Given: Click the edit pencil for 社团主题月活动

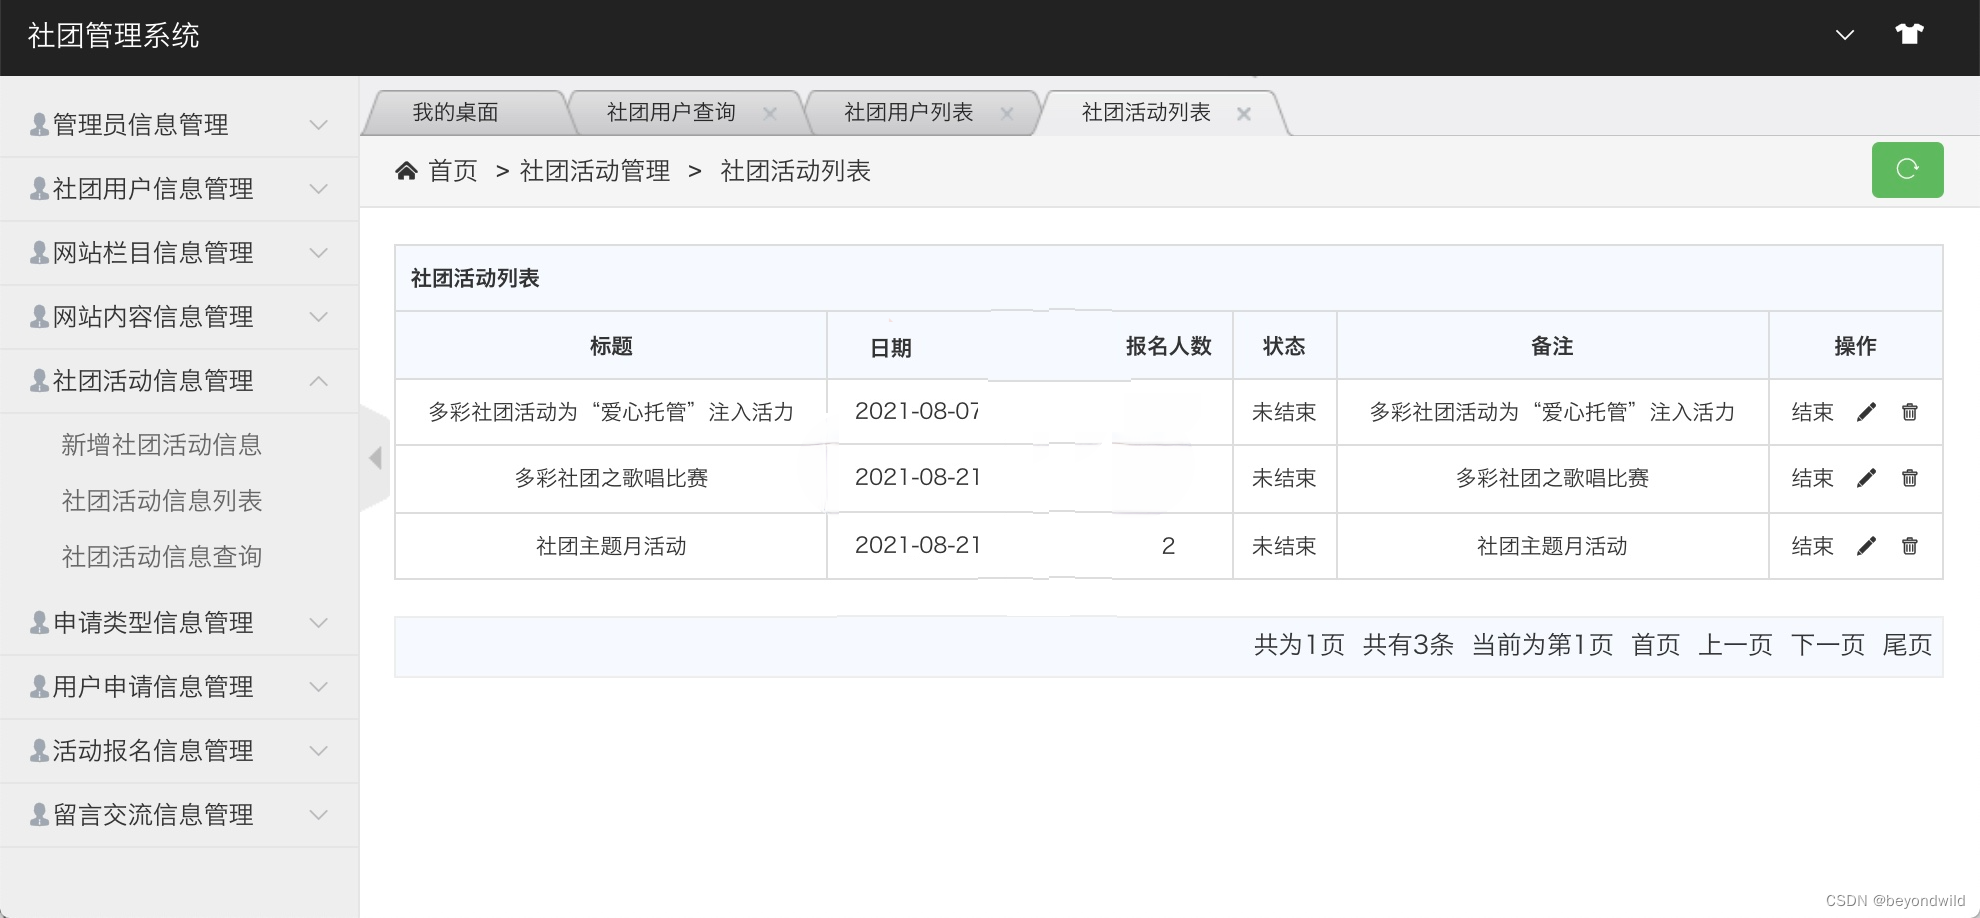Looking at the screenshot, I should click(1867, 546).
